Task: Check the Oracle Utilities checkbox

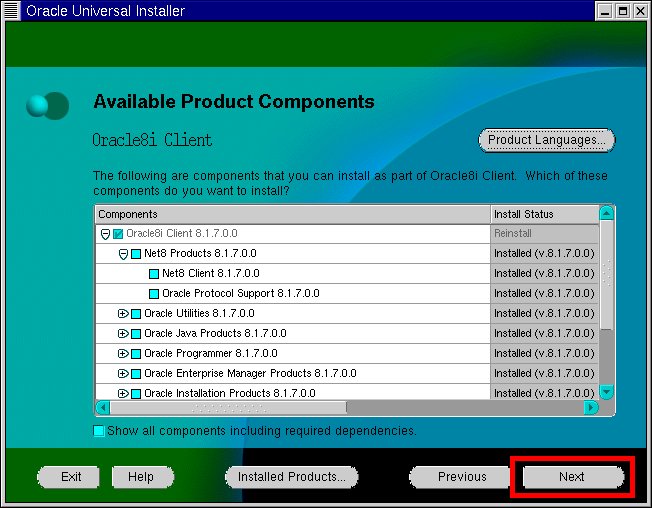Action: click(136, 314)
